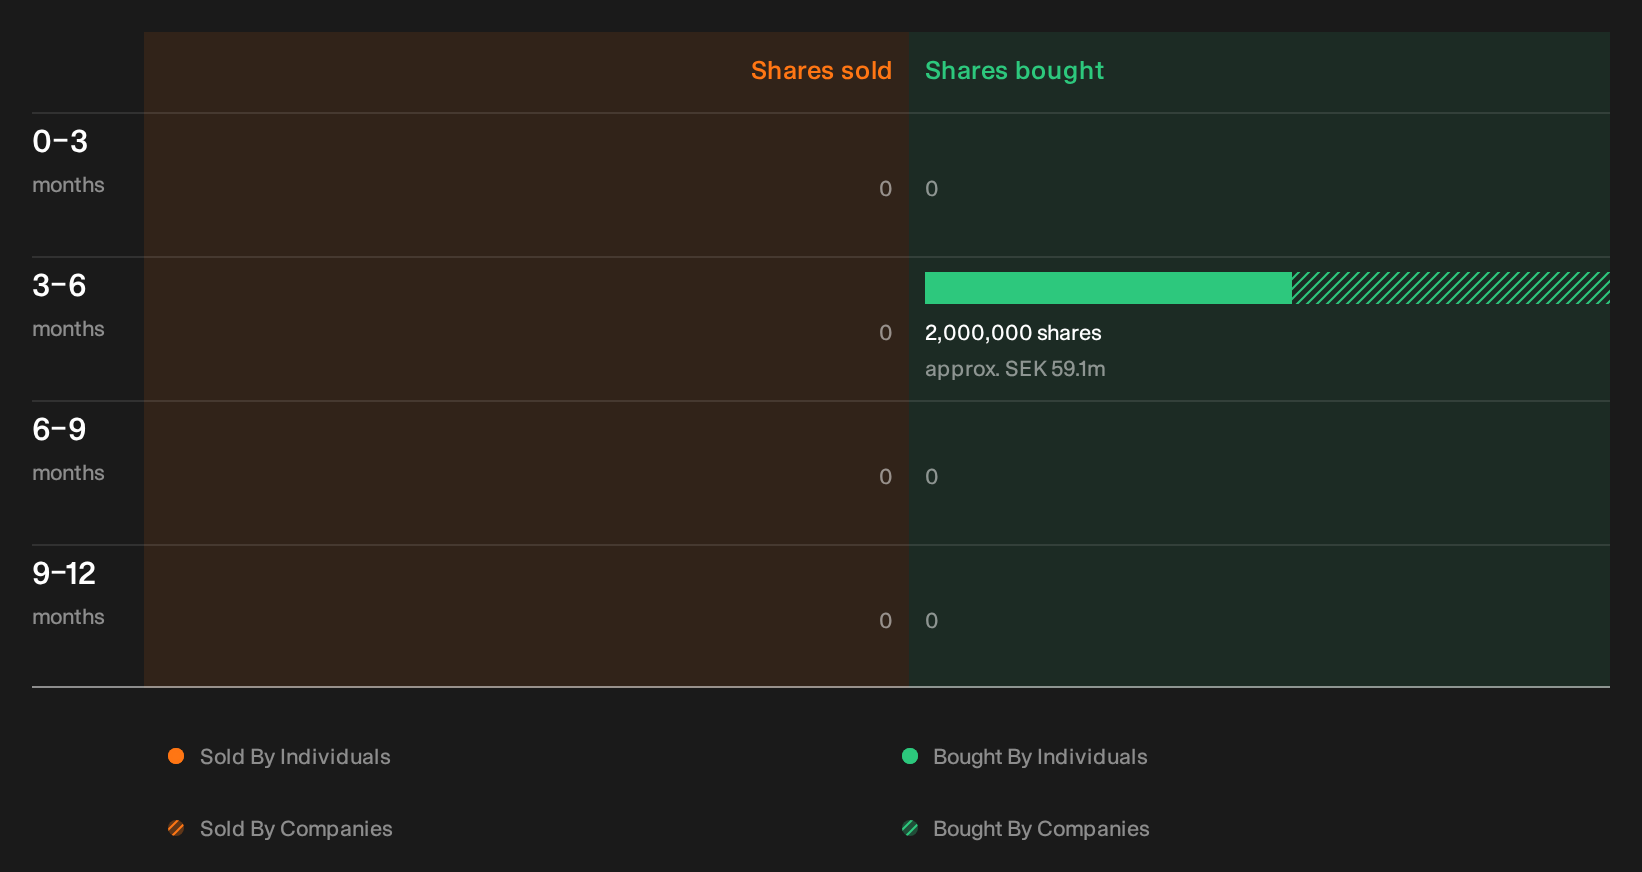Click the "9-12" period label
Screen dimensions: 1642x872
pyautogui.click(x=64, y=574)
